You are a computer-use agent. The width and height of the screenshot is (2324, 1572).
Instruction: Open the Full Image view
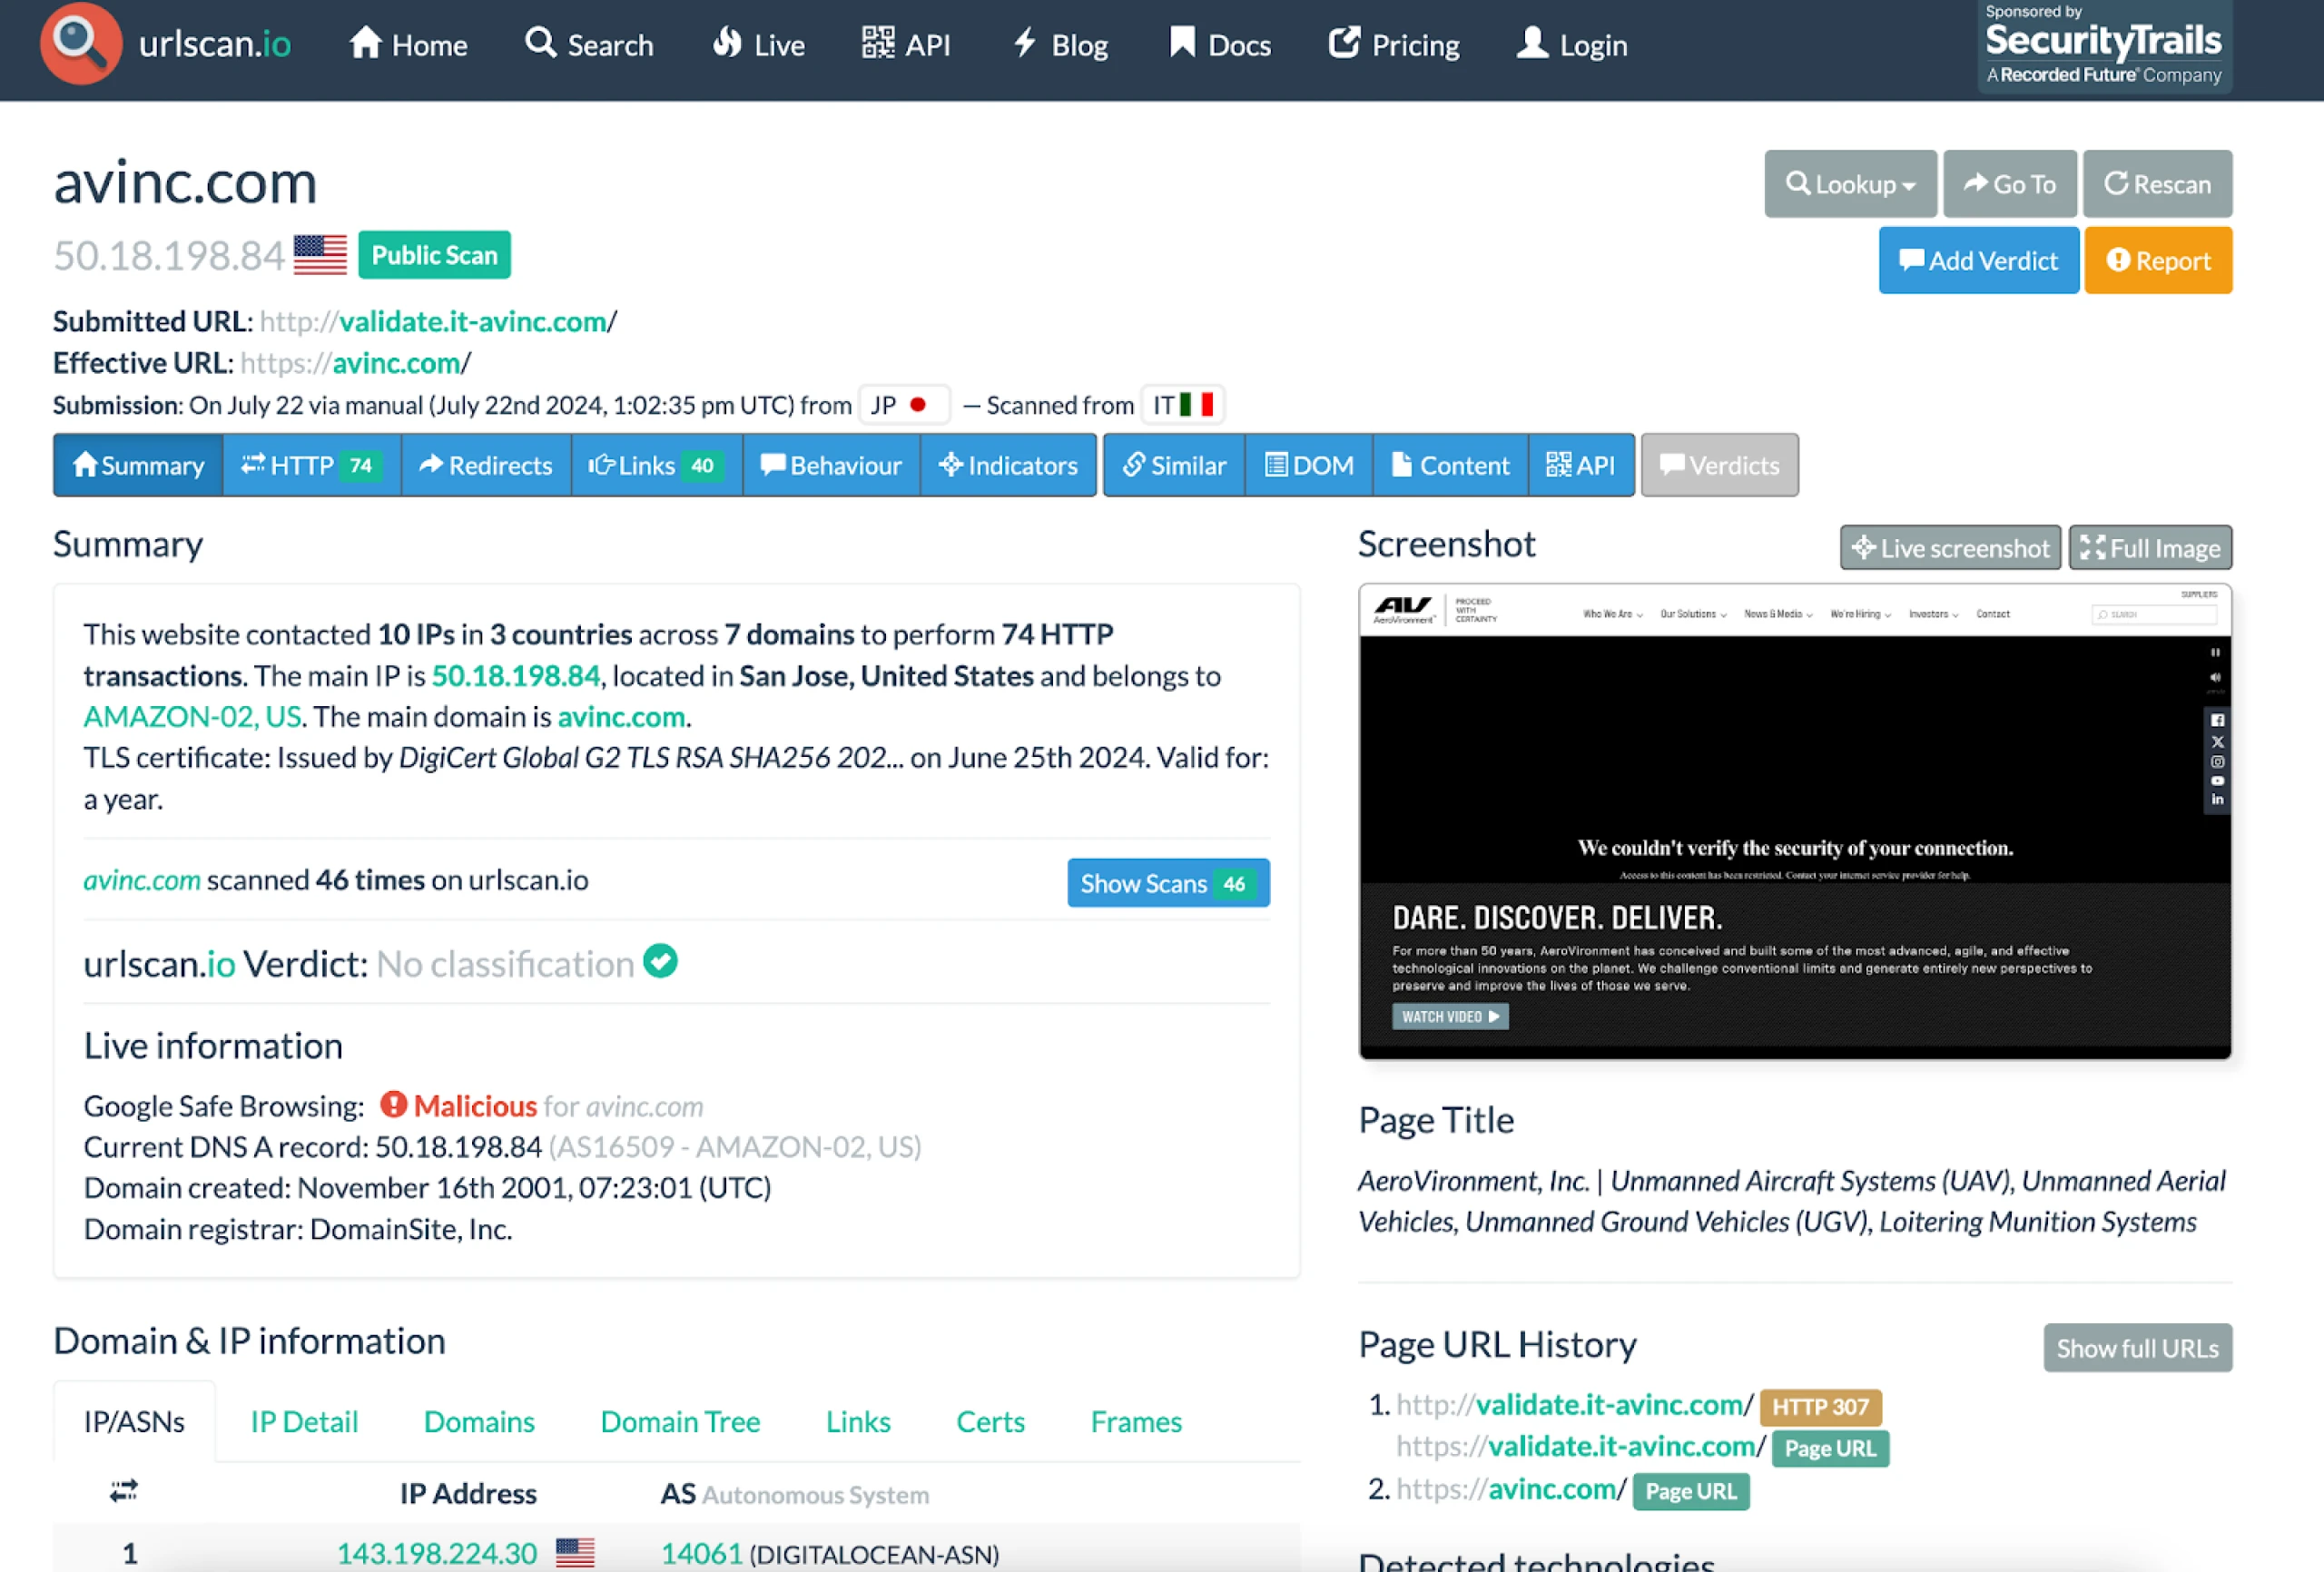pos(2150,548)
